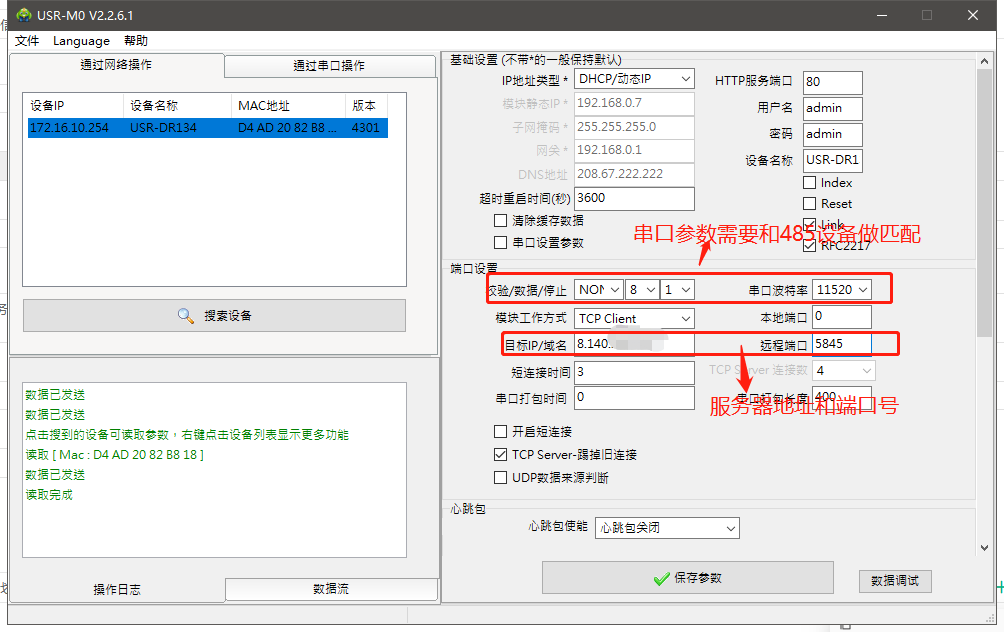This screenshot has height=632, width=1004.
Task: Click the 模块静态IP field 192.168.0.7
Action: (x=634, y=103)
